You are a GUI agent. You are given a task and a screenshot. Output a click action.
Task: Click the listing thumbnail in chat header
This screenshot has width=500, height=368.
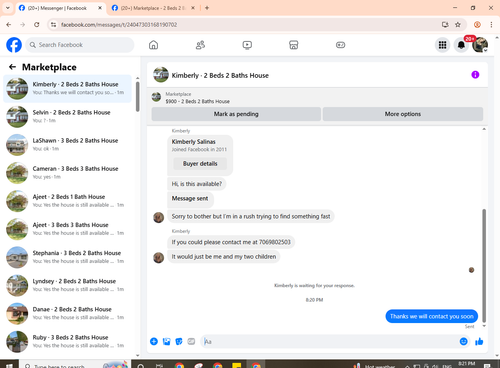(x=161, y=75)
